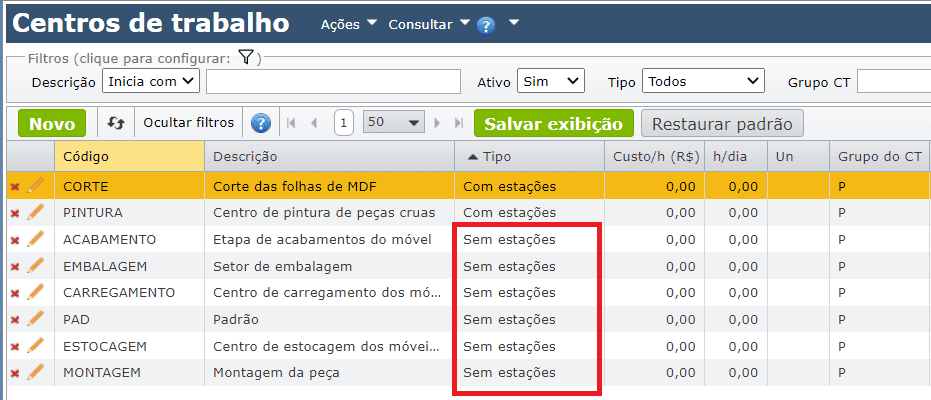Viewport: 931px width, 400px height.
Task: Go to the next page arrow
Action: (x=436, y=123)
